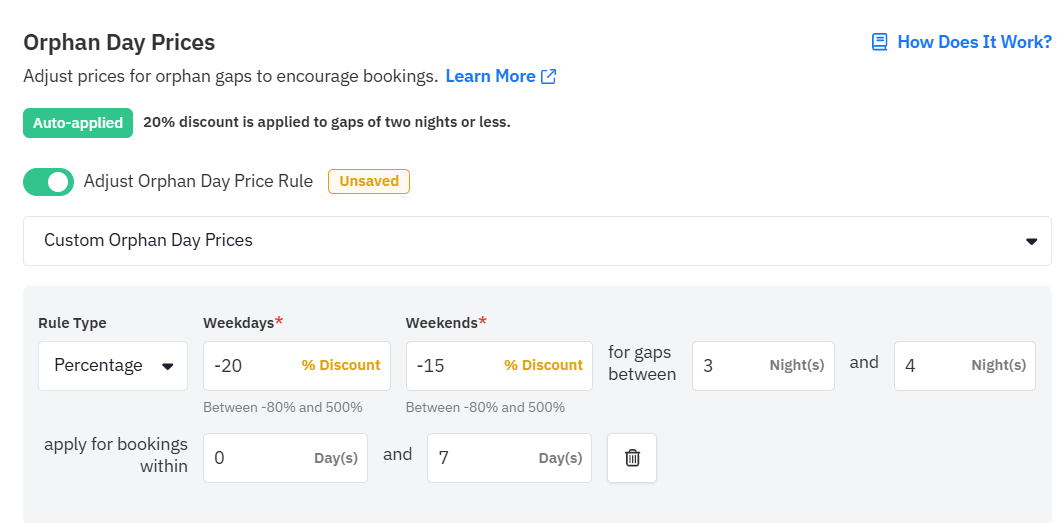Viewport: 1063px width, 523px height.
Task: Toggle Adjust Orphan Day Price Rule switch
Action: (48, 182)
